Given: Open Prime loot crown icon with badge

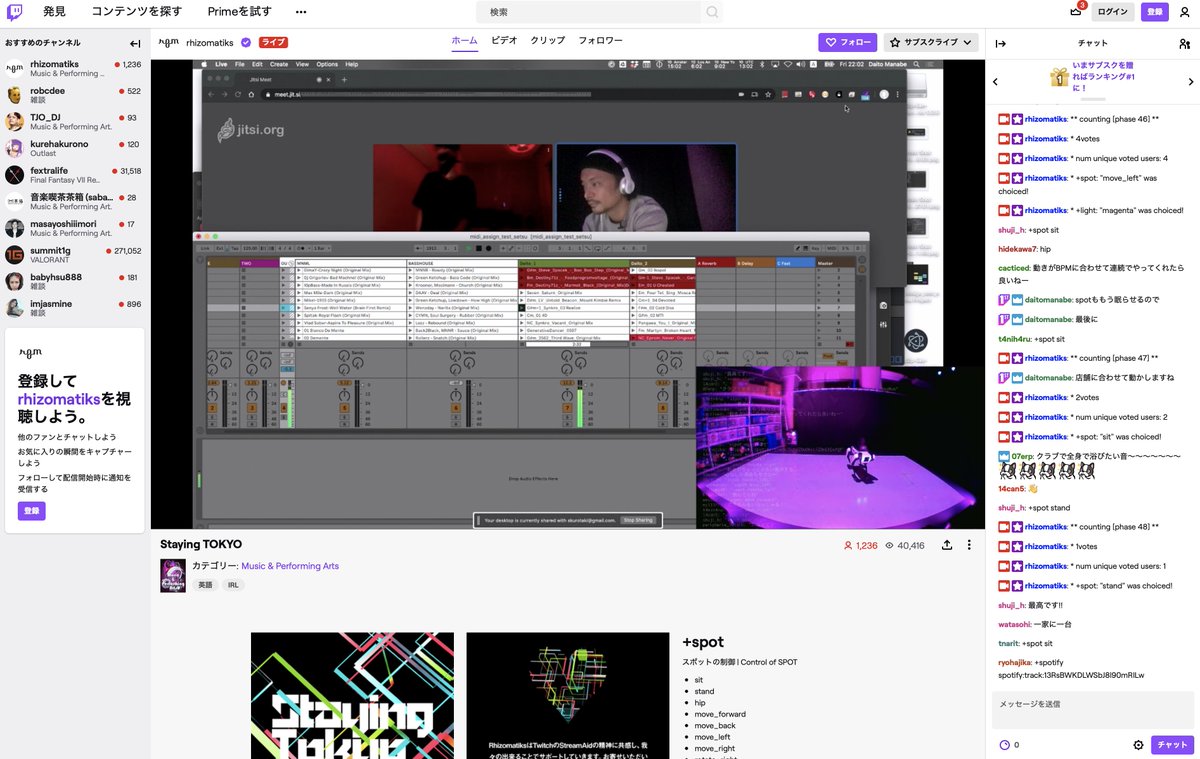Looking at the screenshot, I should (1075, 12).
